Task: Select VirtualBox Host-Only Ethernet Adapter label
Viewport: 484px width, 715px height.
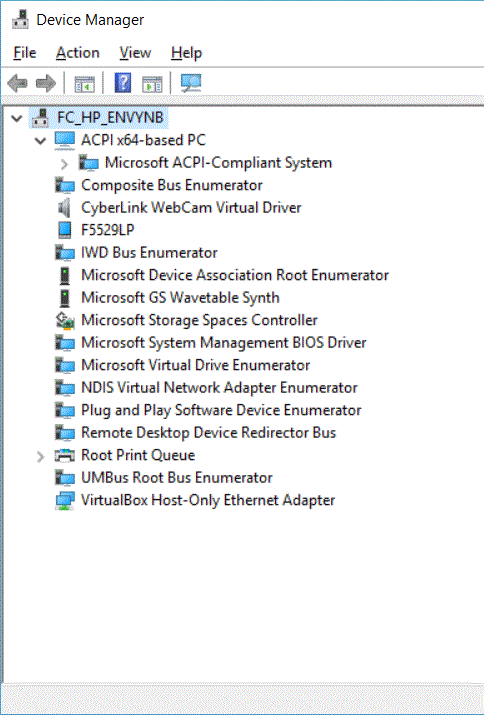Action: pyautogui.click(x=208, y=500)
